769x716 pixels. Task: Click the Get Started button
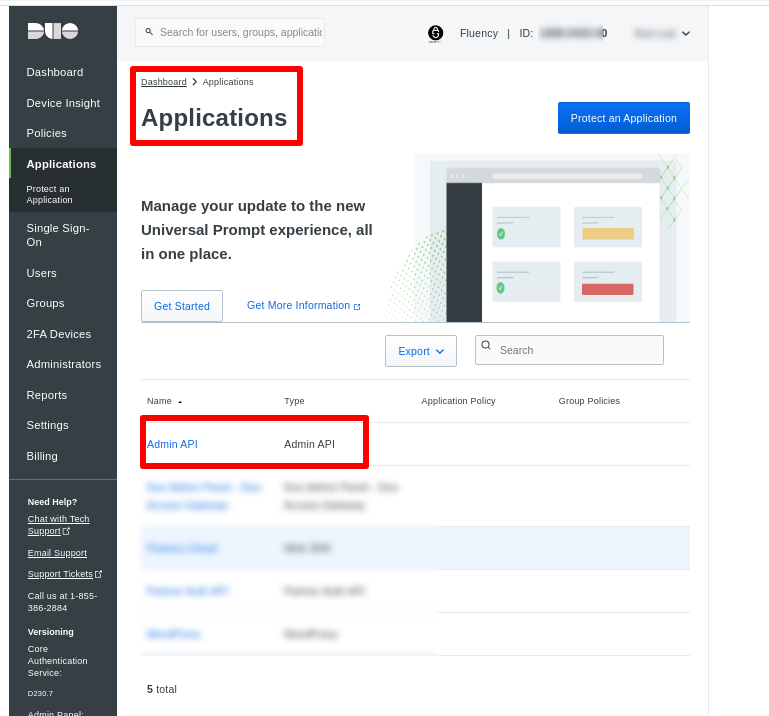click(181, 306)
